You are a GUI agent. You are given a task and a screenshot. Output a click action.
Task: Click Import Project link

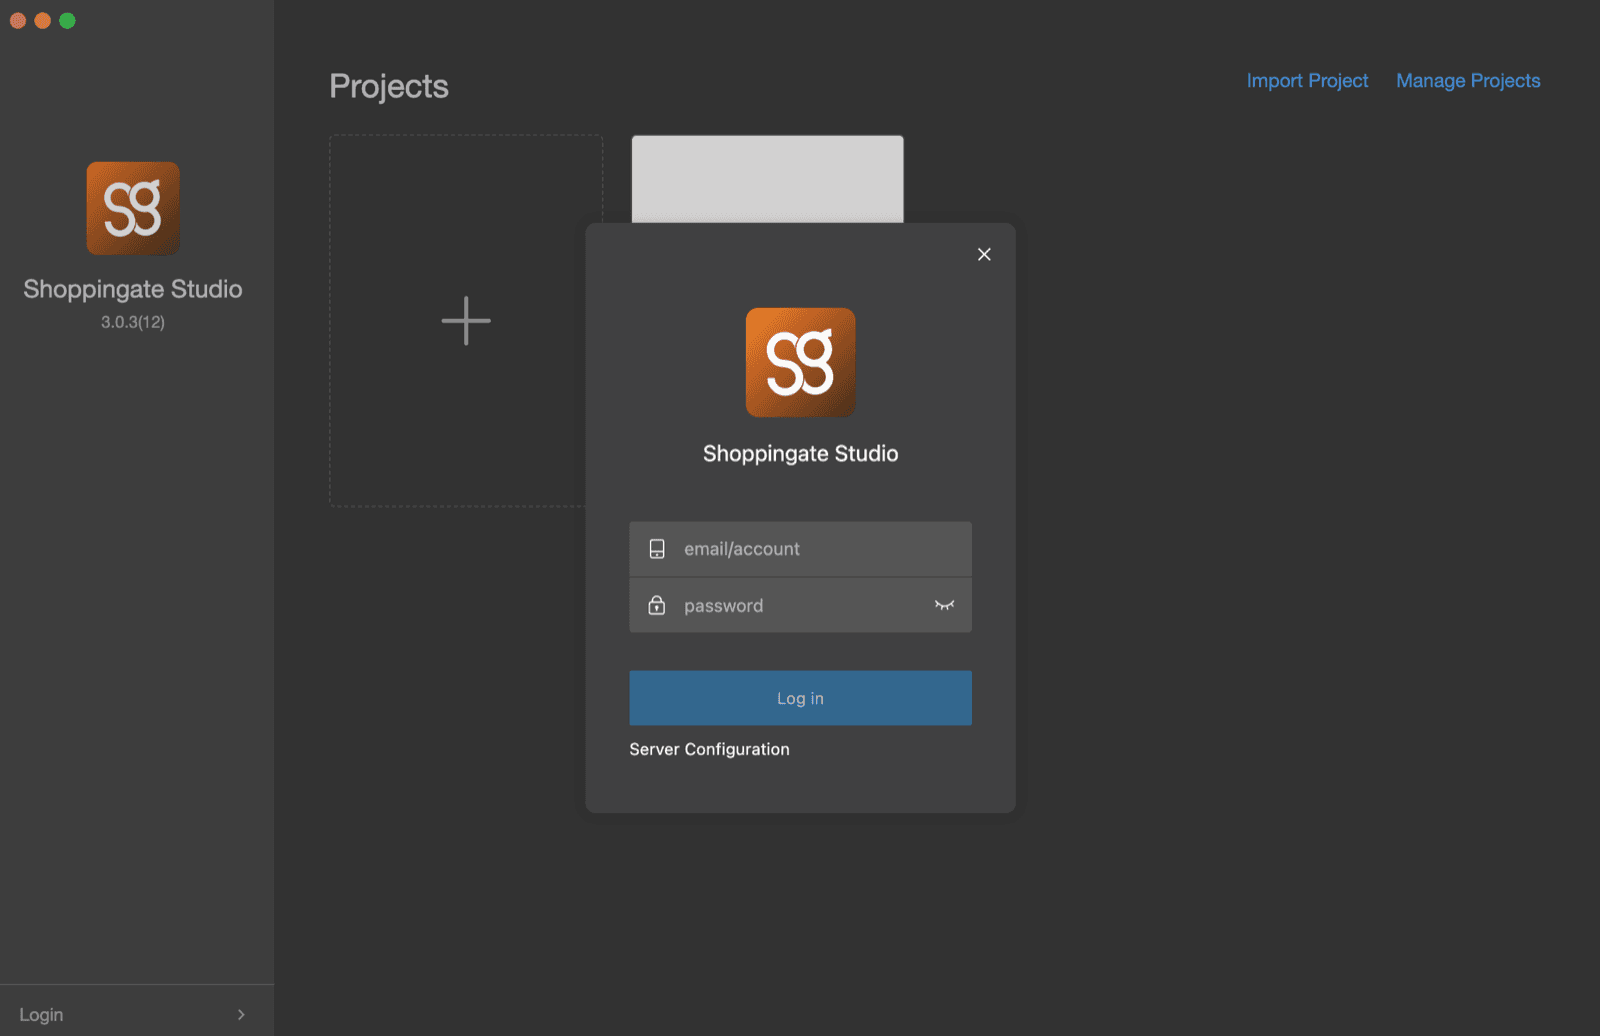click(x=1307, y=81)
